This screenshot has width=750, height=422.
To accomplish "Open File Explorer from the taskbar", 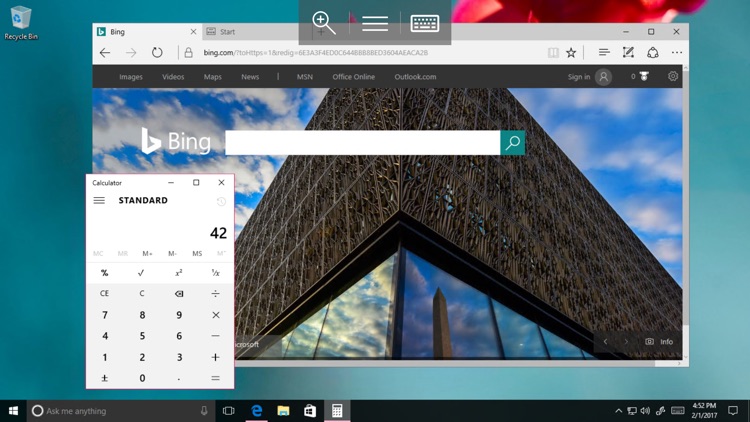I will click(x=283, y=411).
